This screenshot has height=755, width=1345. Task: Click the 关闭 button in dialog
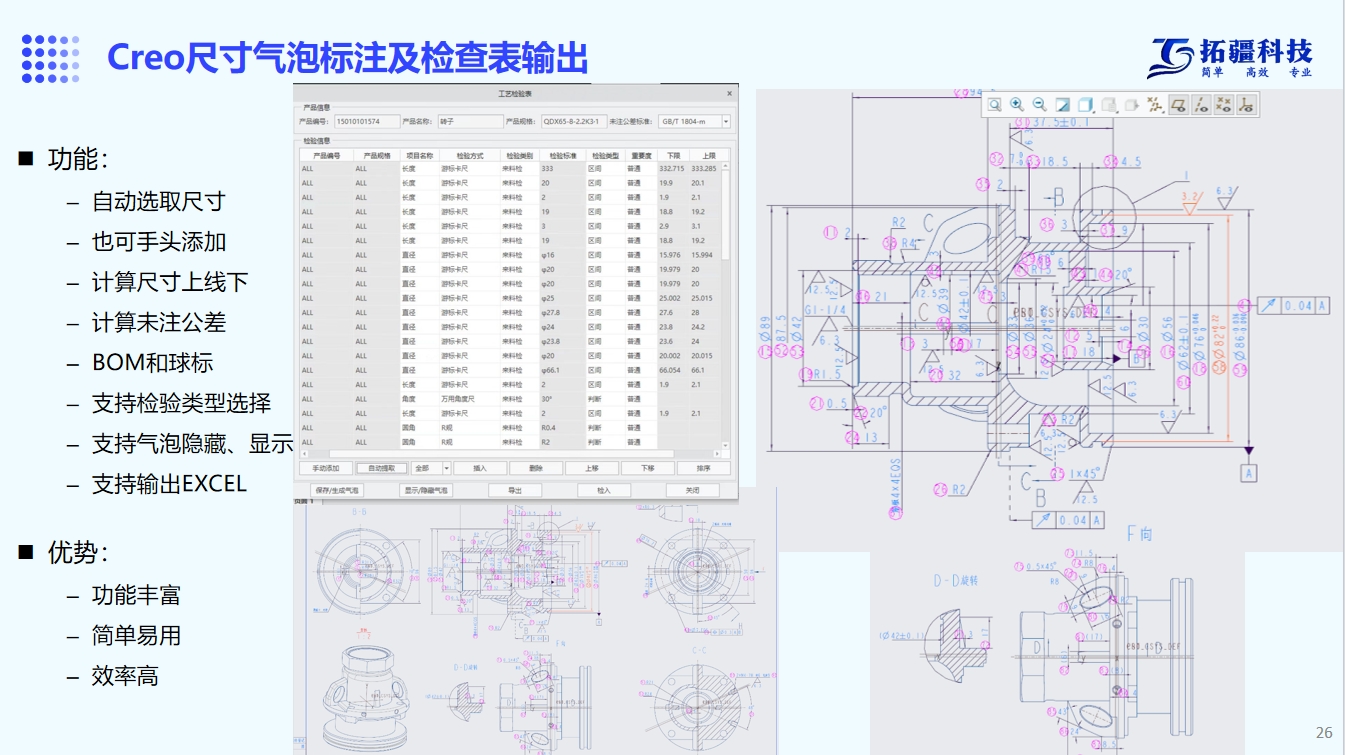693,490
